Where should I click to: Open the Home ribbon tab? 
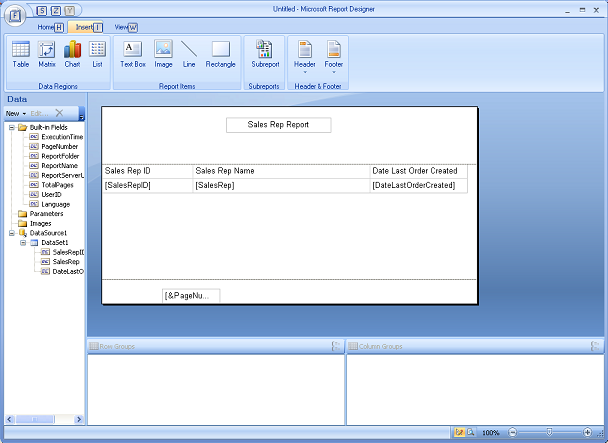(x=50, y=27)
